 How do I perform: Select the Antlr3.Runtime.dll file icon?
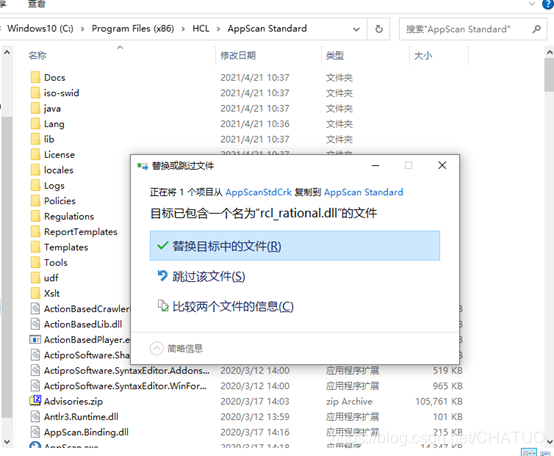(x=35, y=417)
